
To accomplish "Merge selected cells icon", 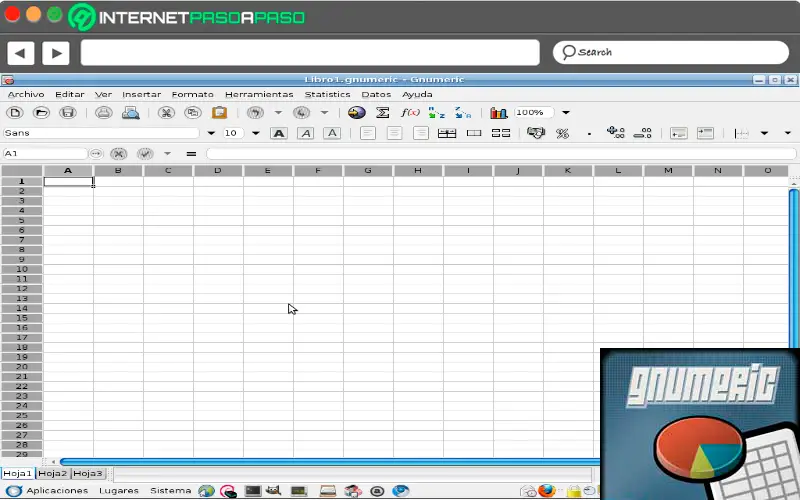I will 474,133.
